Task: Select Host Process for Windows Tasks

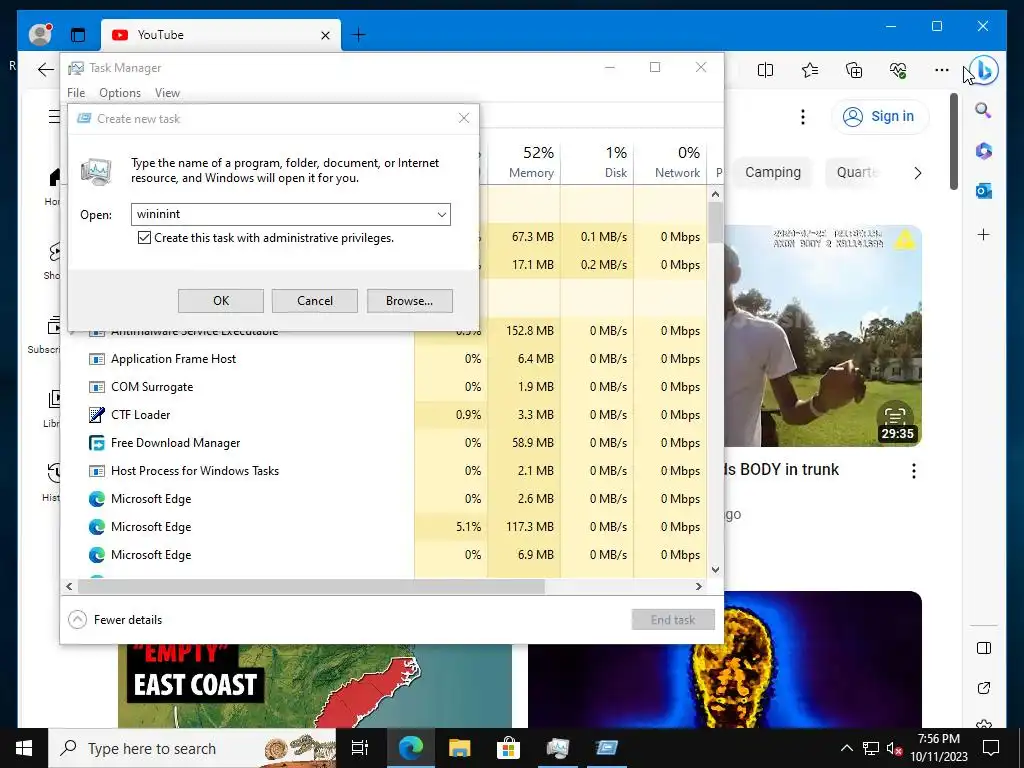Action: point(383,471)
